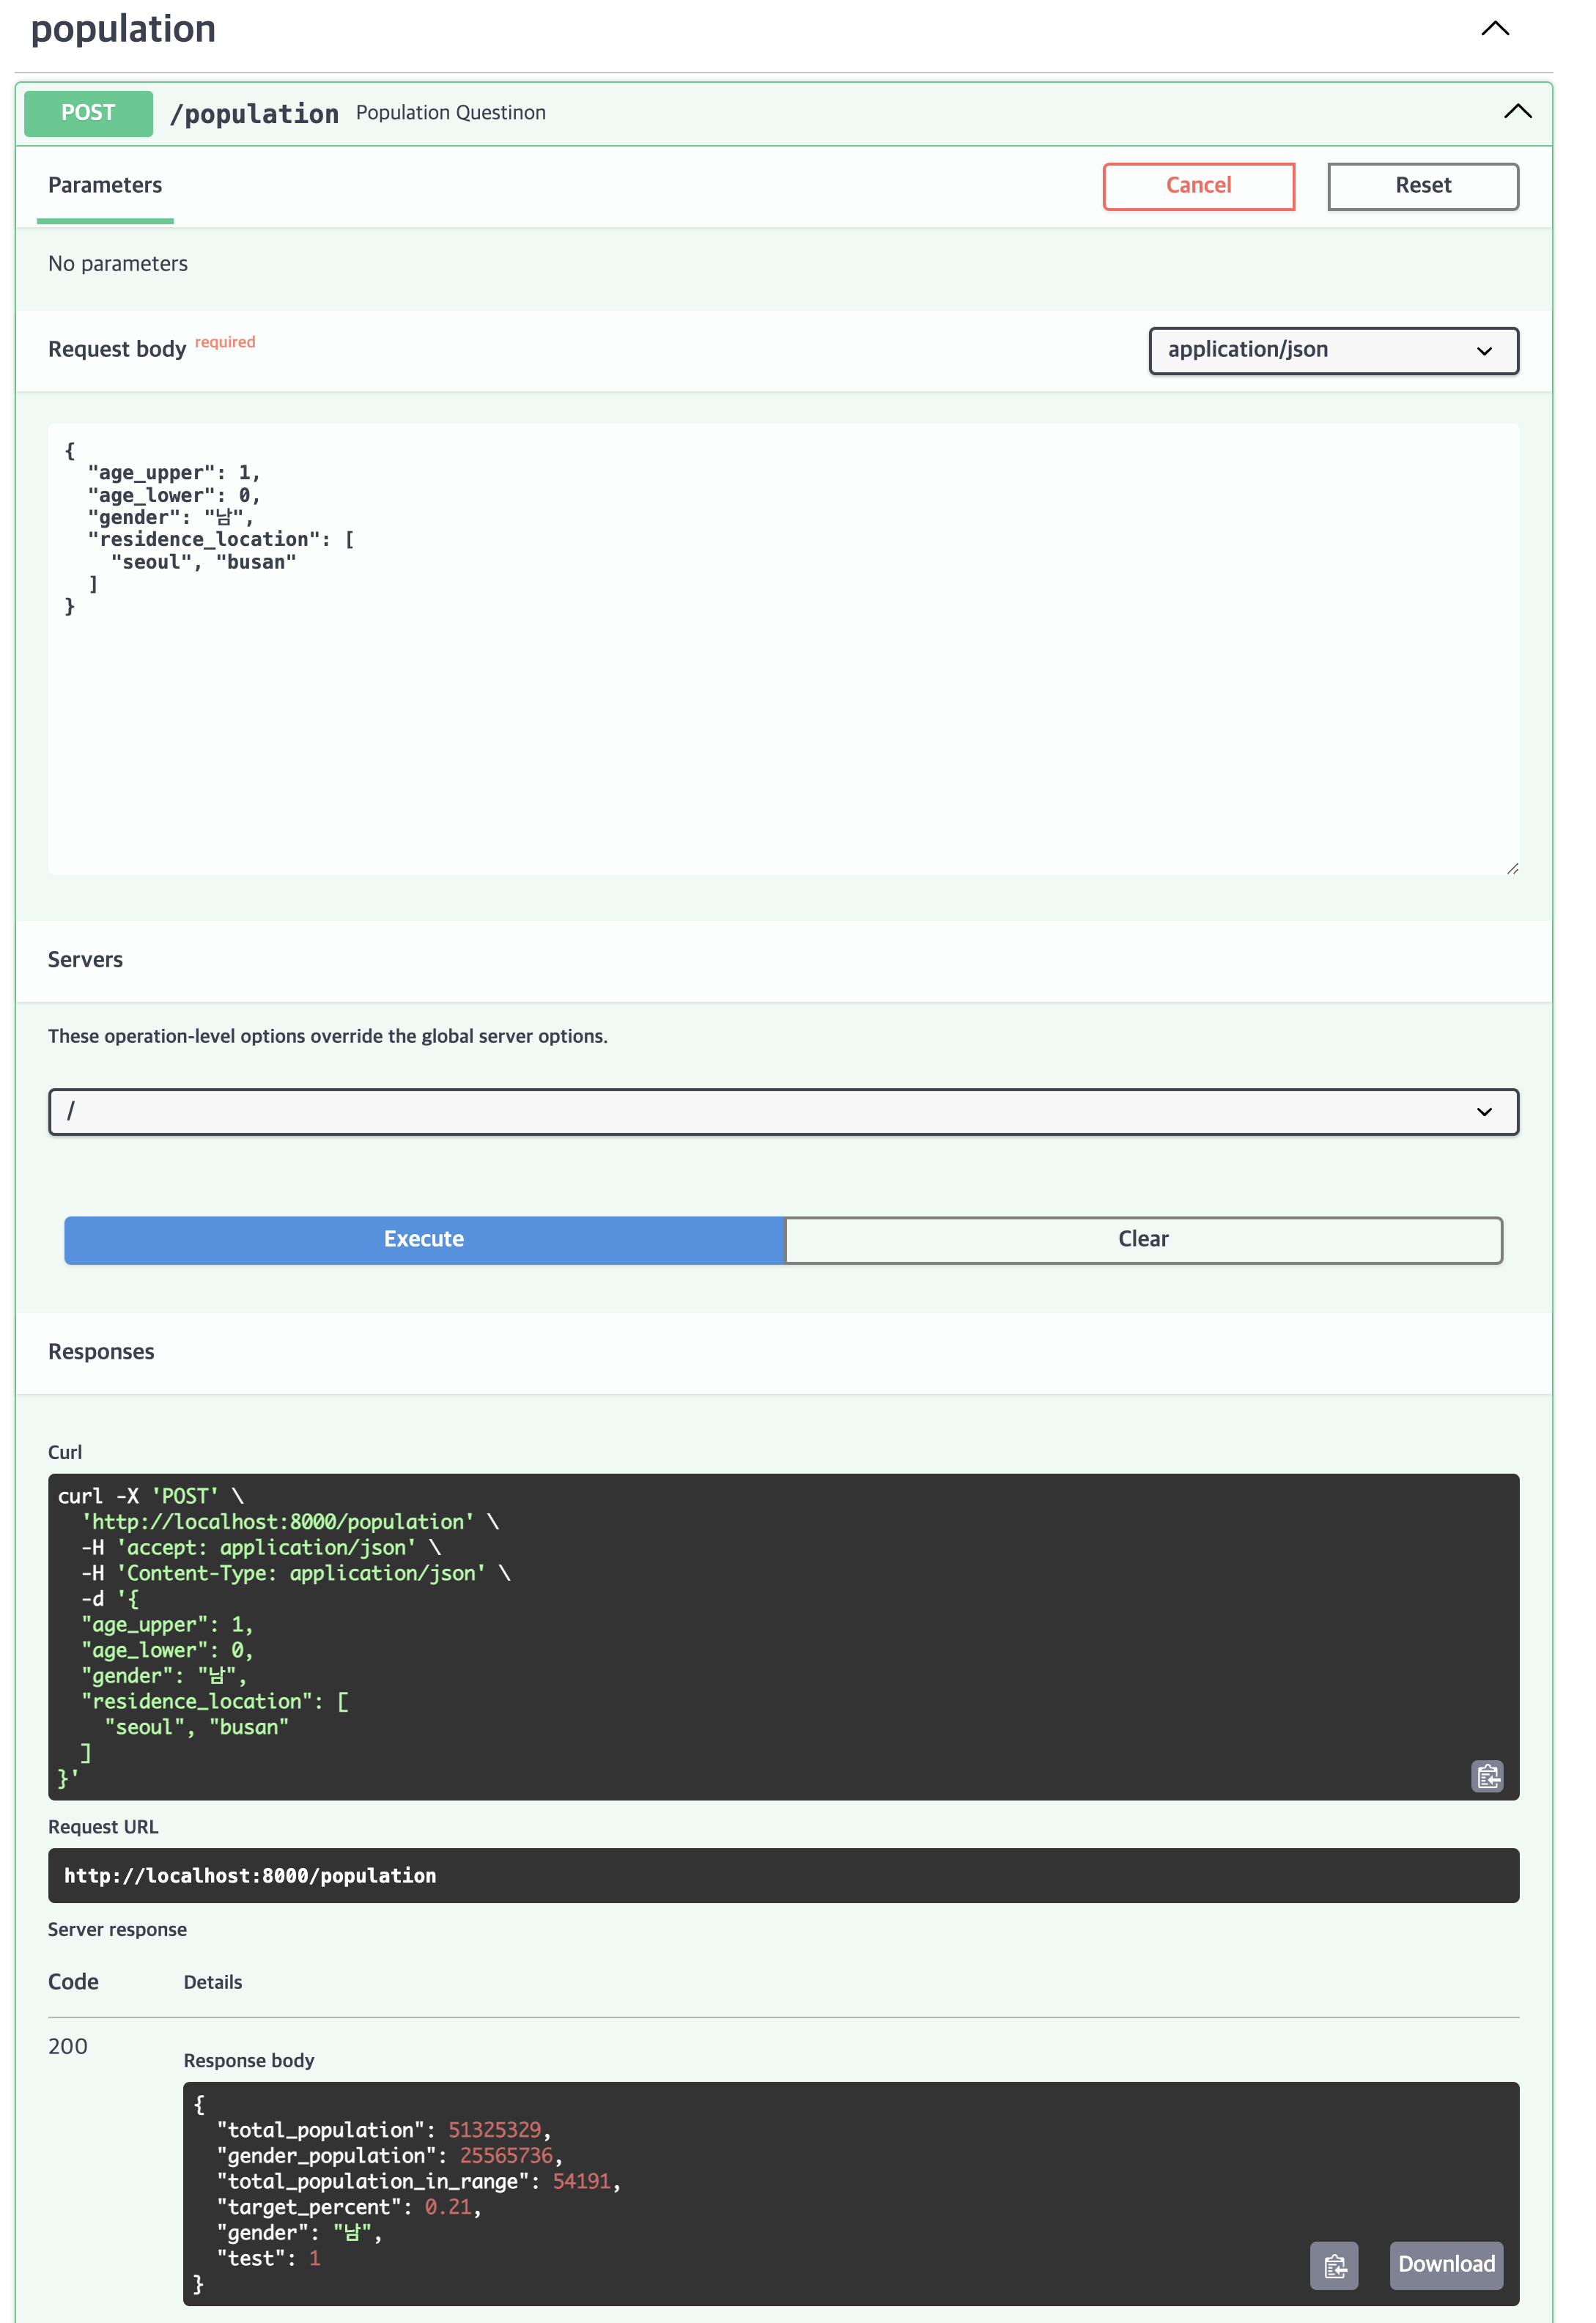Click the operation-level options description text
This screenshot has width=1596, height=2323.
click(328, 1036)
